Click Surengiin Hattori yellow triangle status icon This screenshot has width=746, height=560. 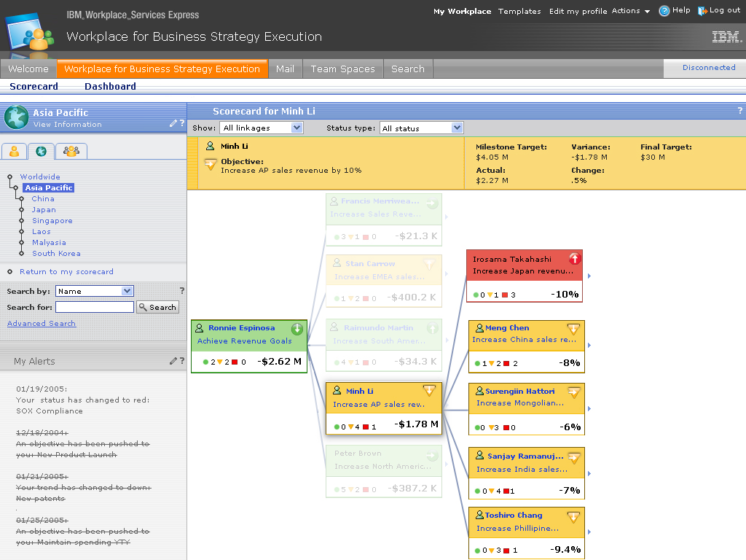tap(574, 392)
